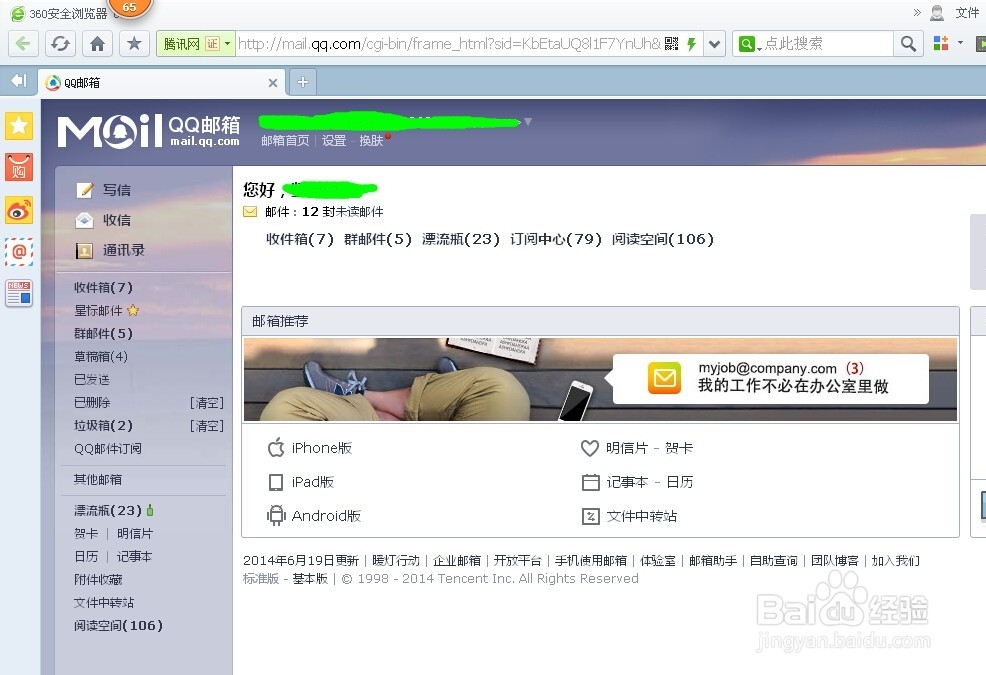This screenshot has height=675, width=986.
Task: Open the shopping 购 sidebar icon
Action: (x=19, y=167)
